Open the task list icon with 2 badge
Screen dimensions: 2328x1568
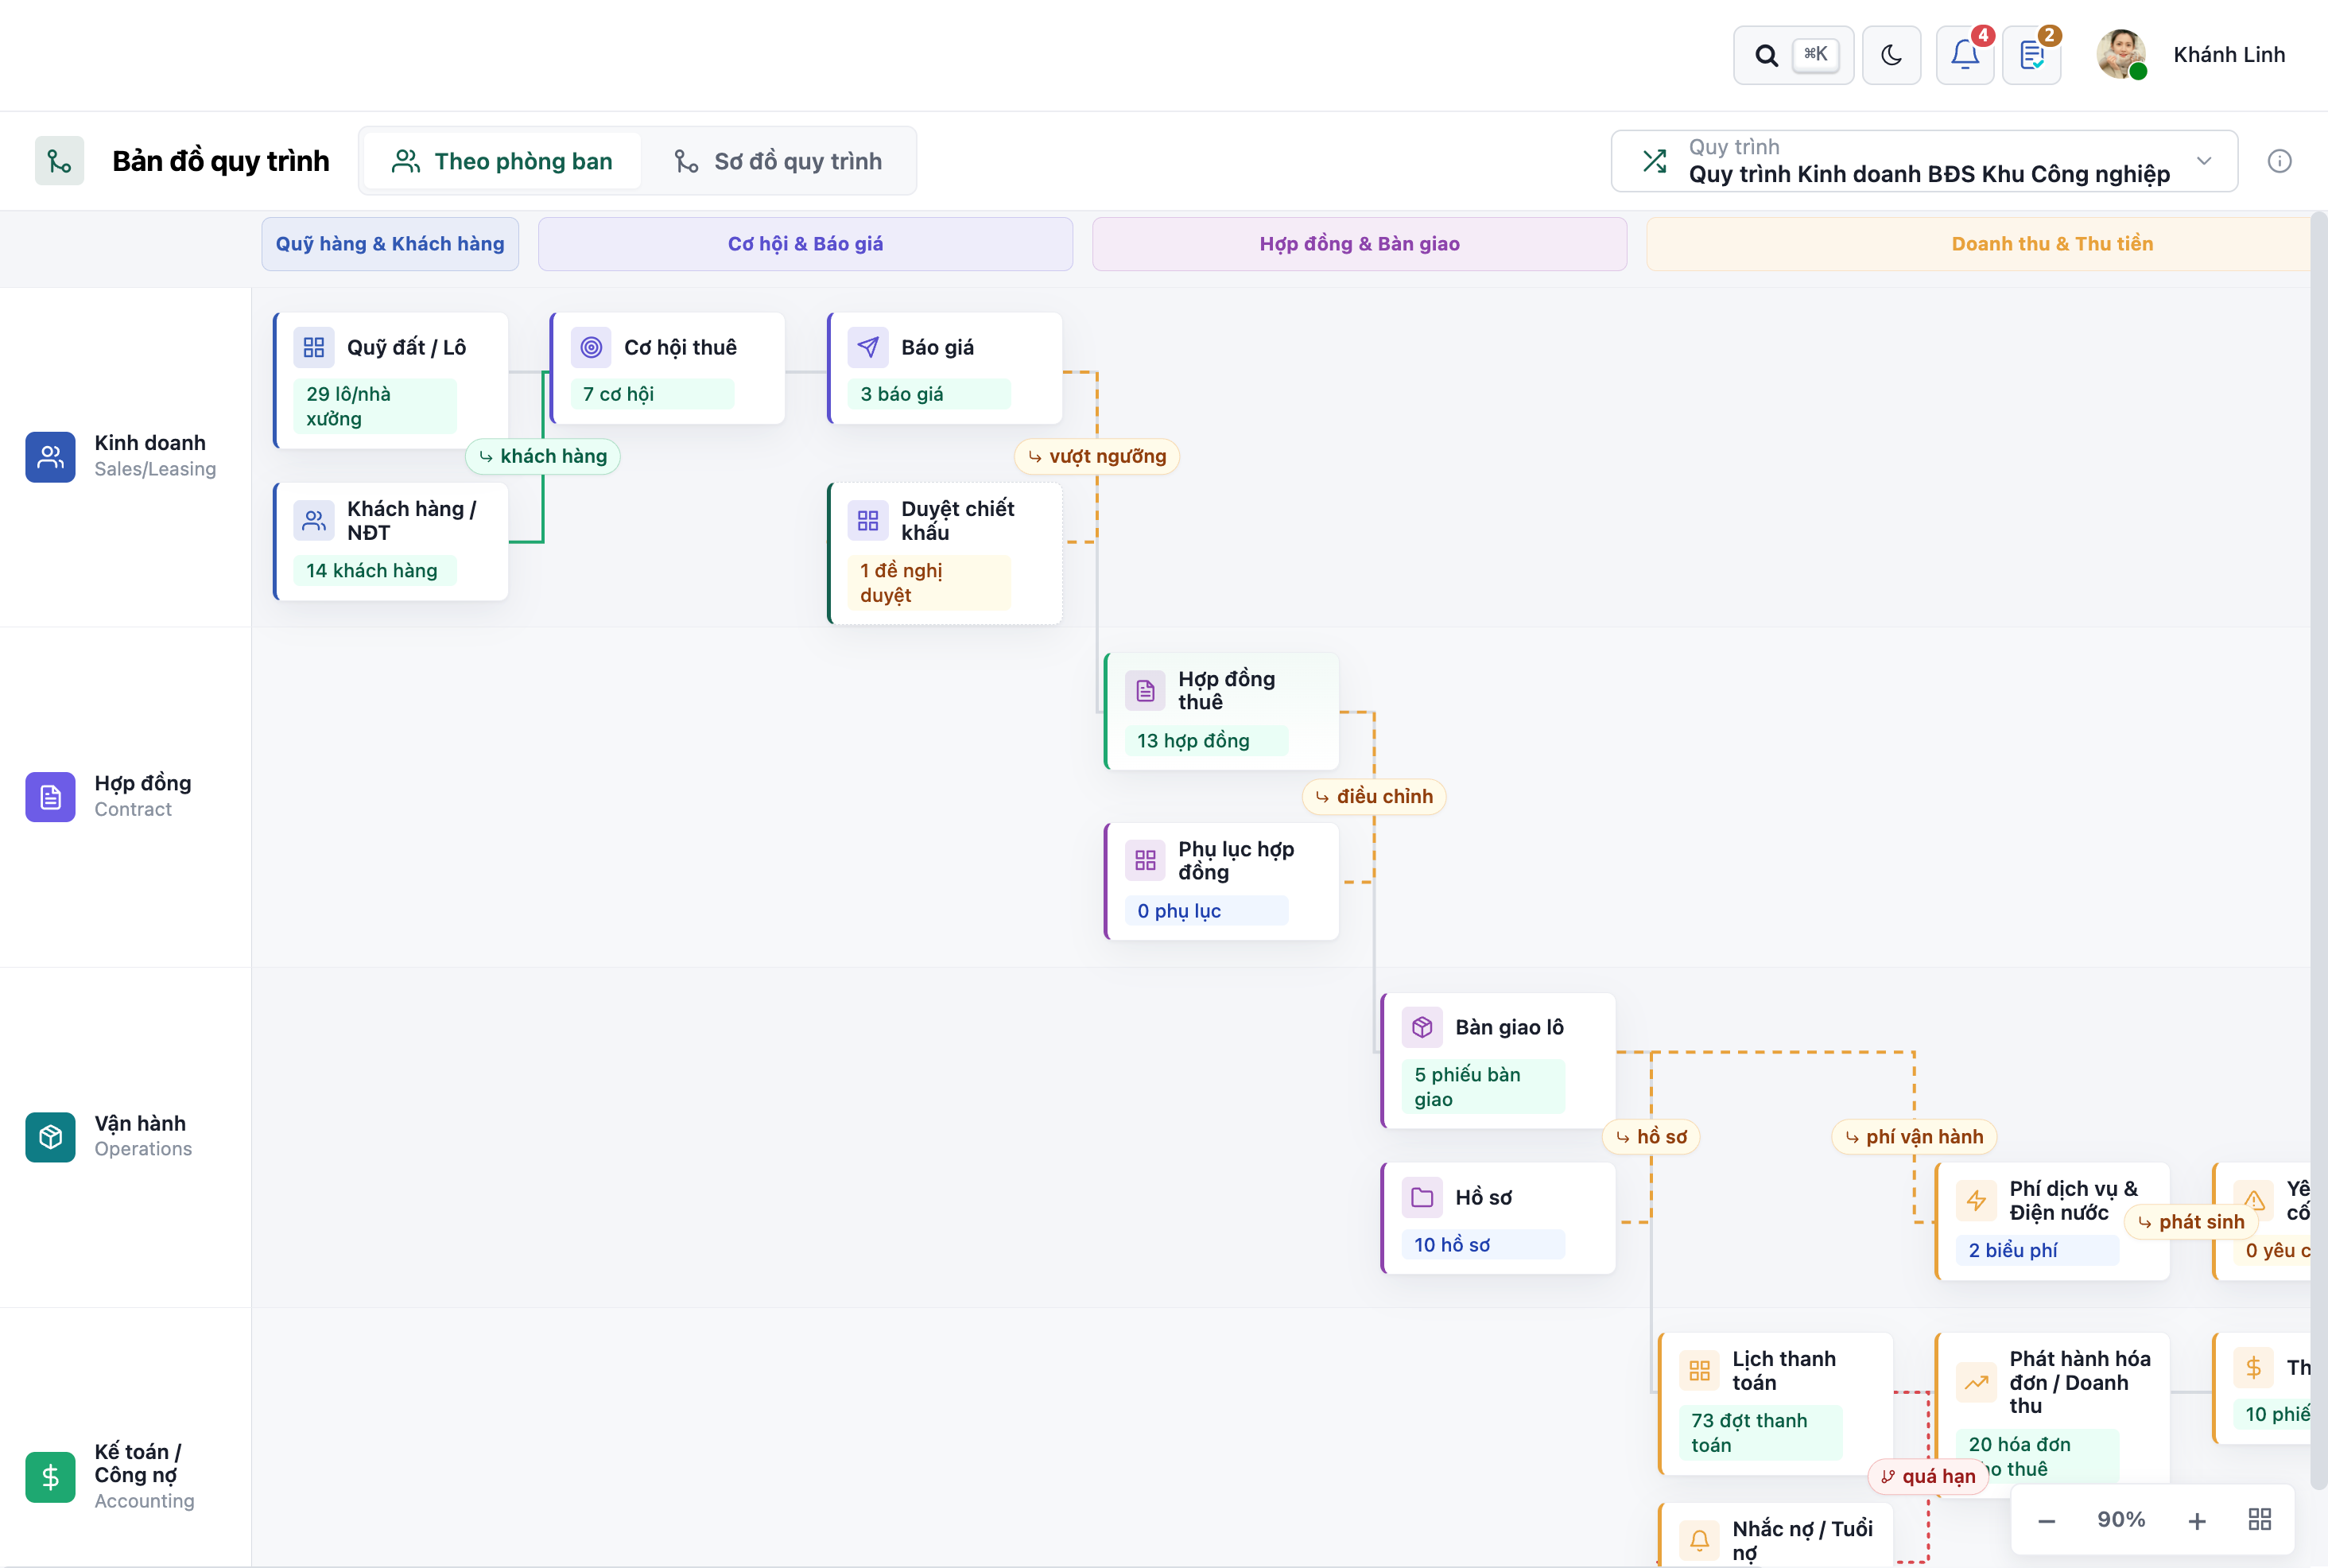point(2032,55)
